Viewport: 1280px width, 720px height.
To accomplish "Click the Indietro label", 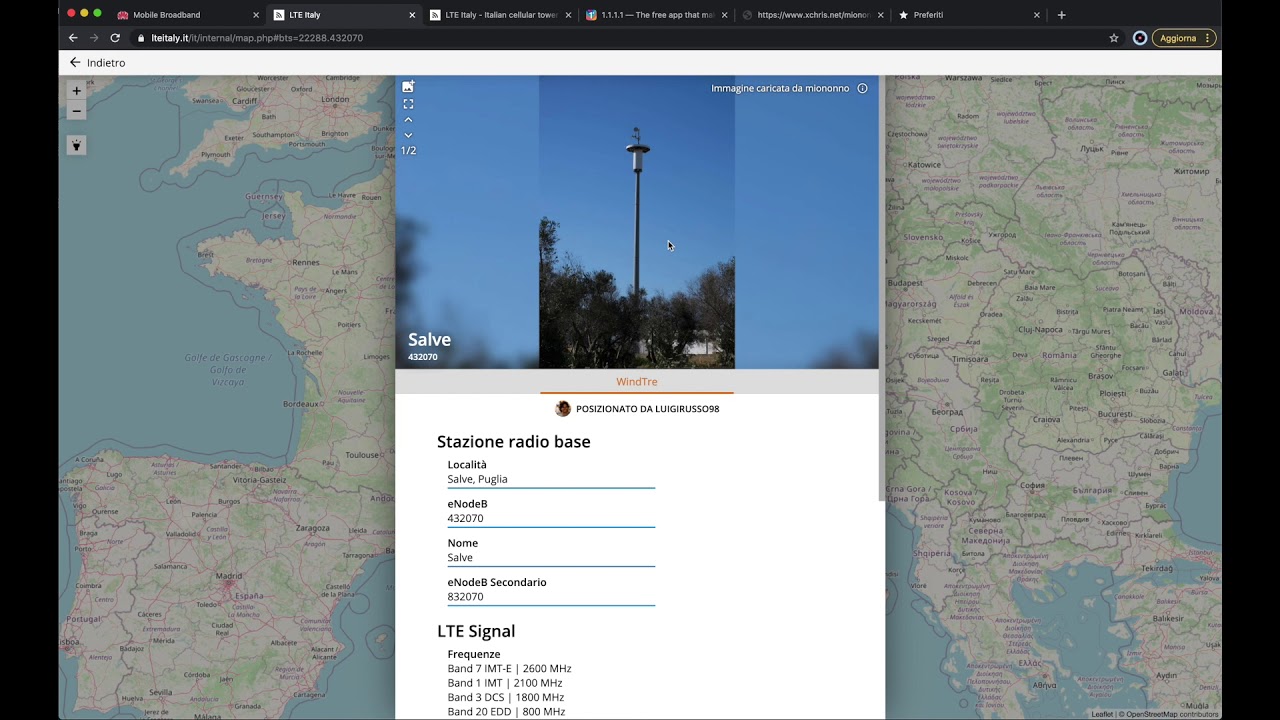I will (106, 63).
